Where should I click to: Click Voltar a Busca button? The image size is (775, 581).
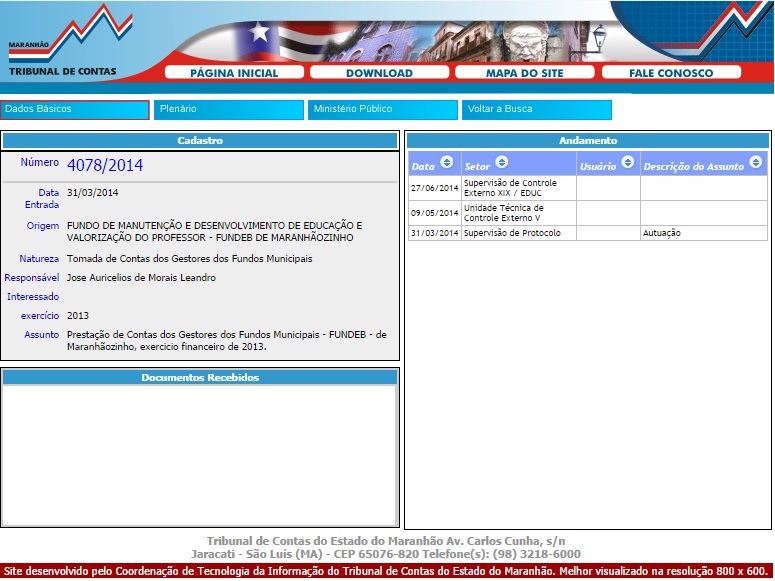[x=537, y=110]
